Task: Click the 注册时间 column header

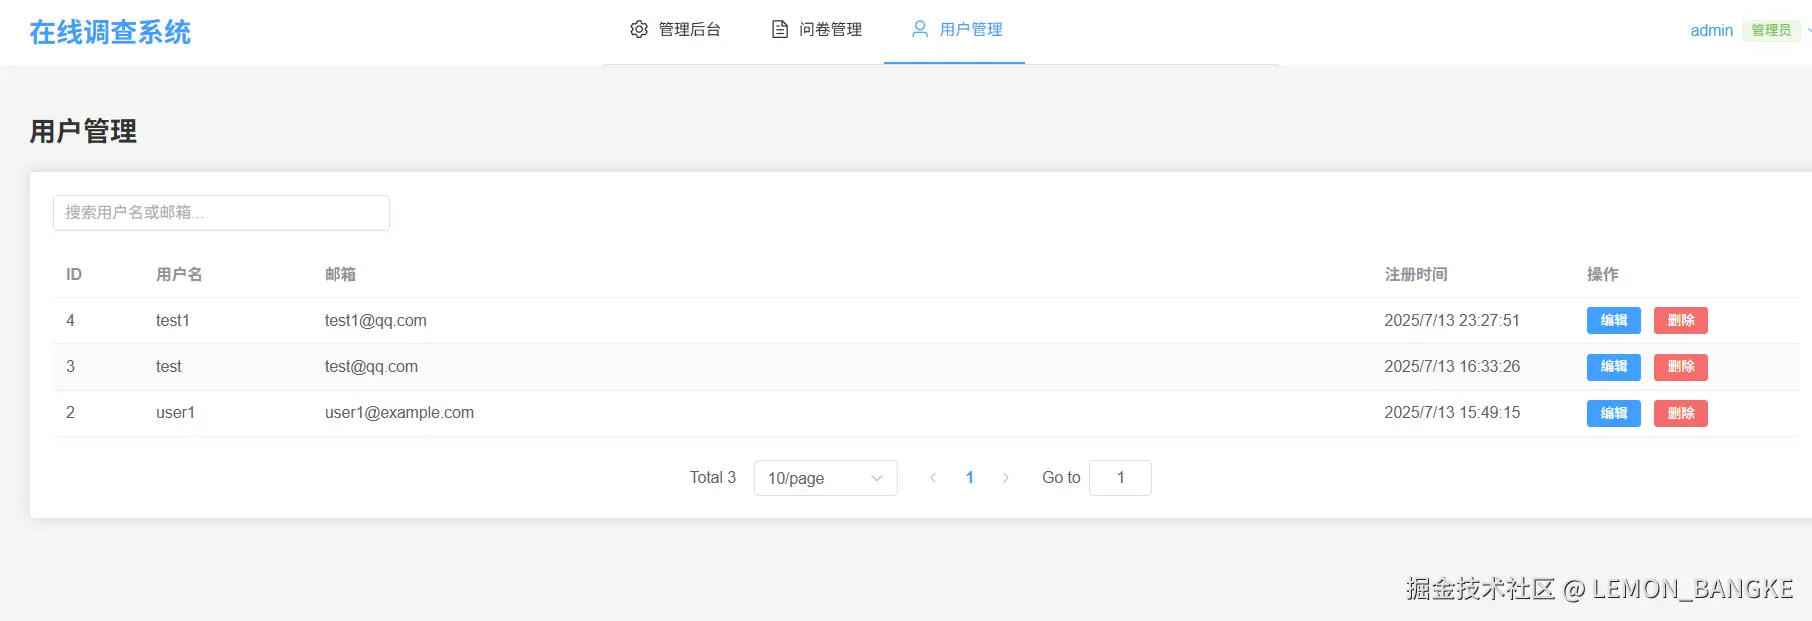Action: [x=1416, y=274]
